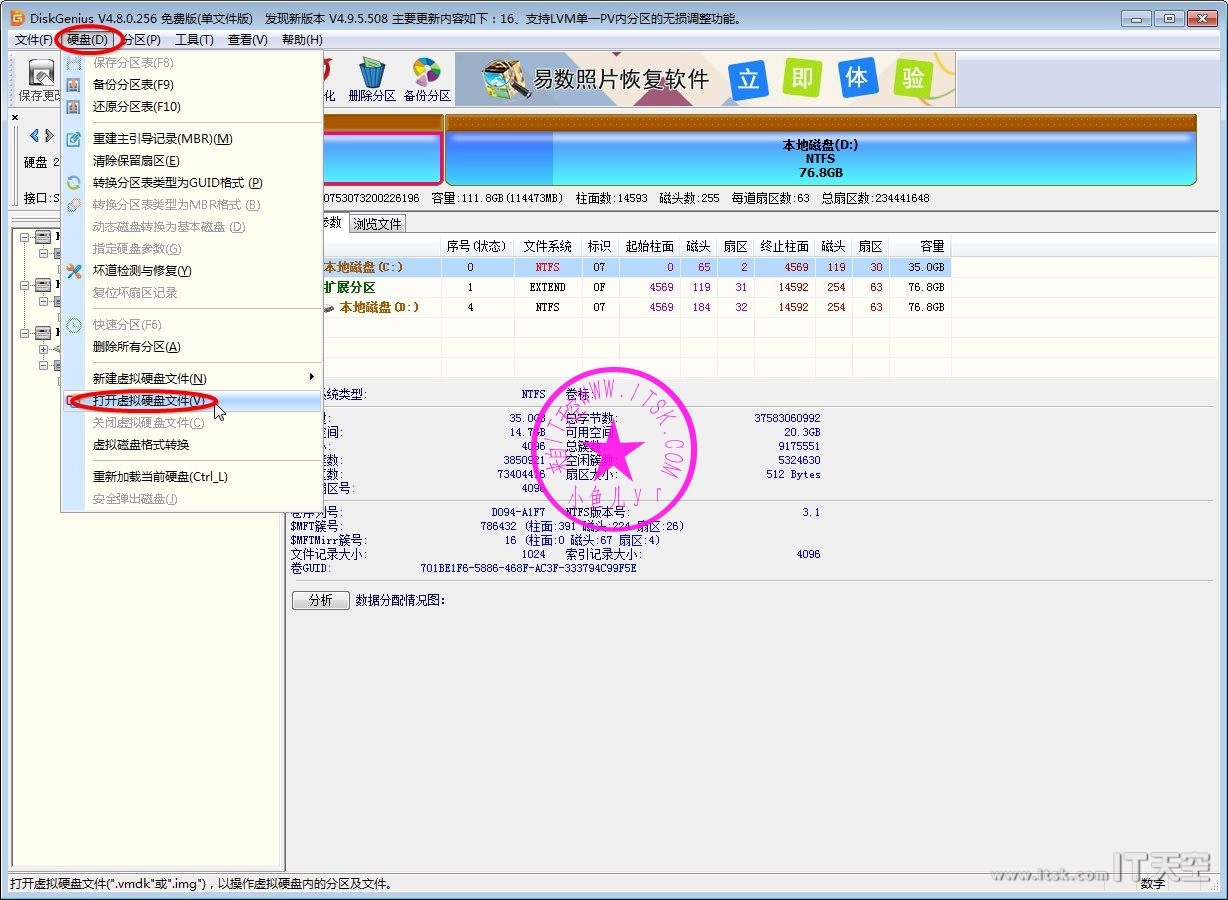The image size is (1228, 900).
Task: Select the 本地磁盘(D:) partition bar
Action: pyautogui.click(x=820, y=159)
